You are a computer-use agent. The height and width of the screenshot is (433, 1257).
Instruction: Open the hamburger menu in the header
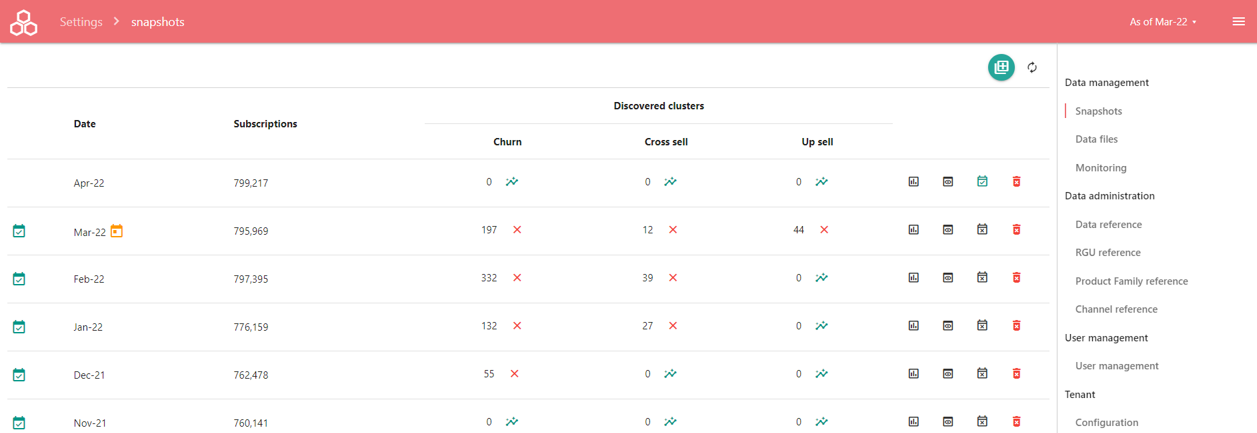(x=1239, y=22)
